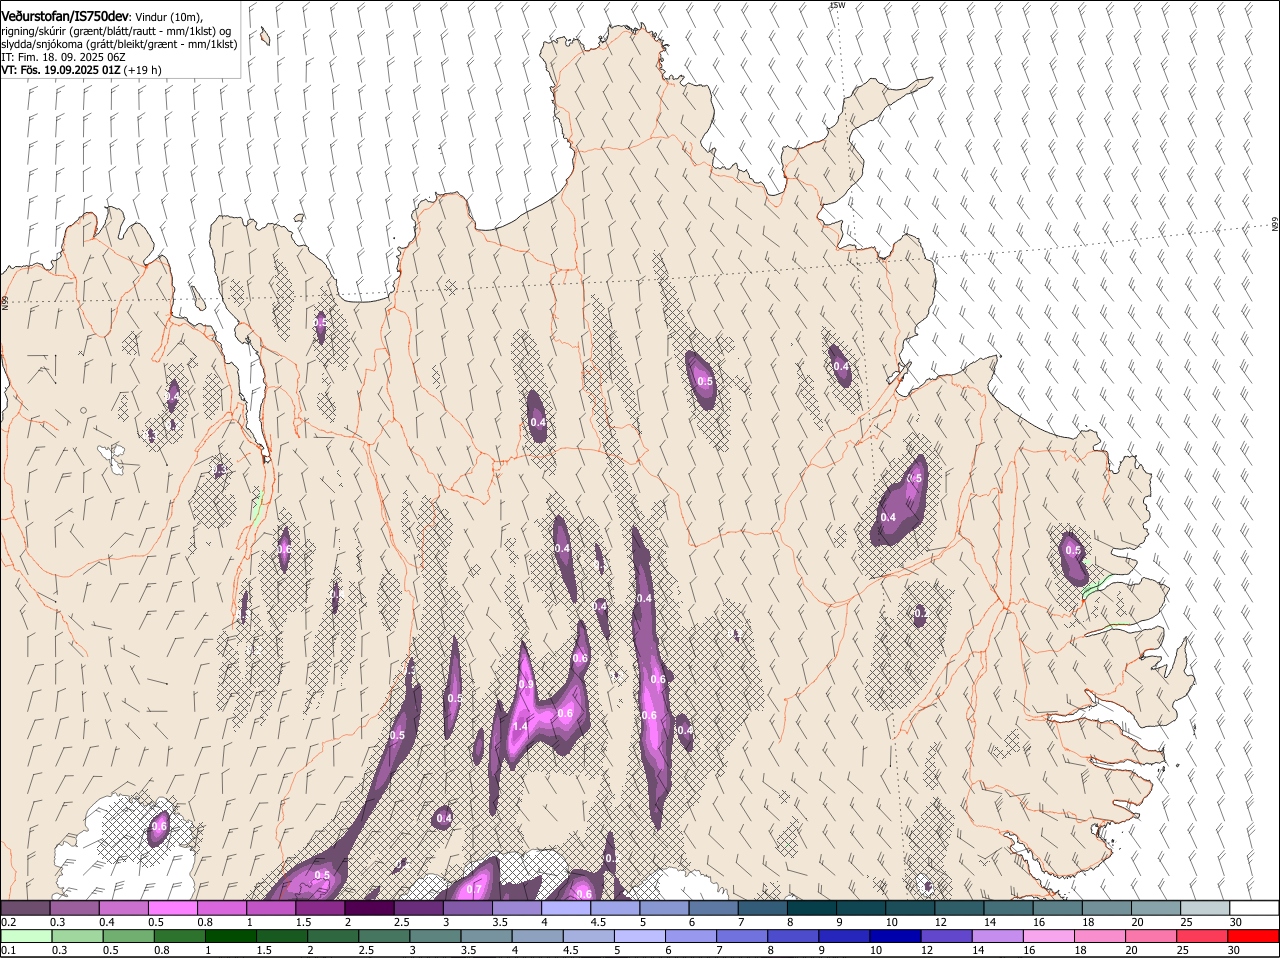Click the lower legend swatch starting at 7
Viewport: 1280px width, 958px height.
[x=742, y=936]
